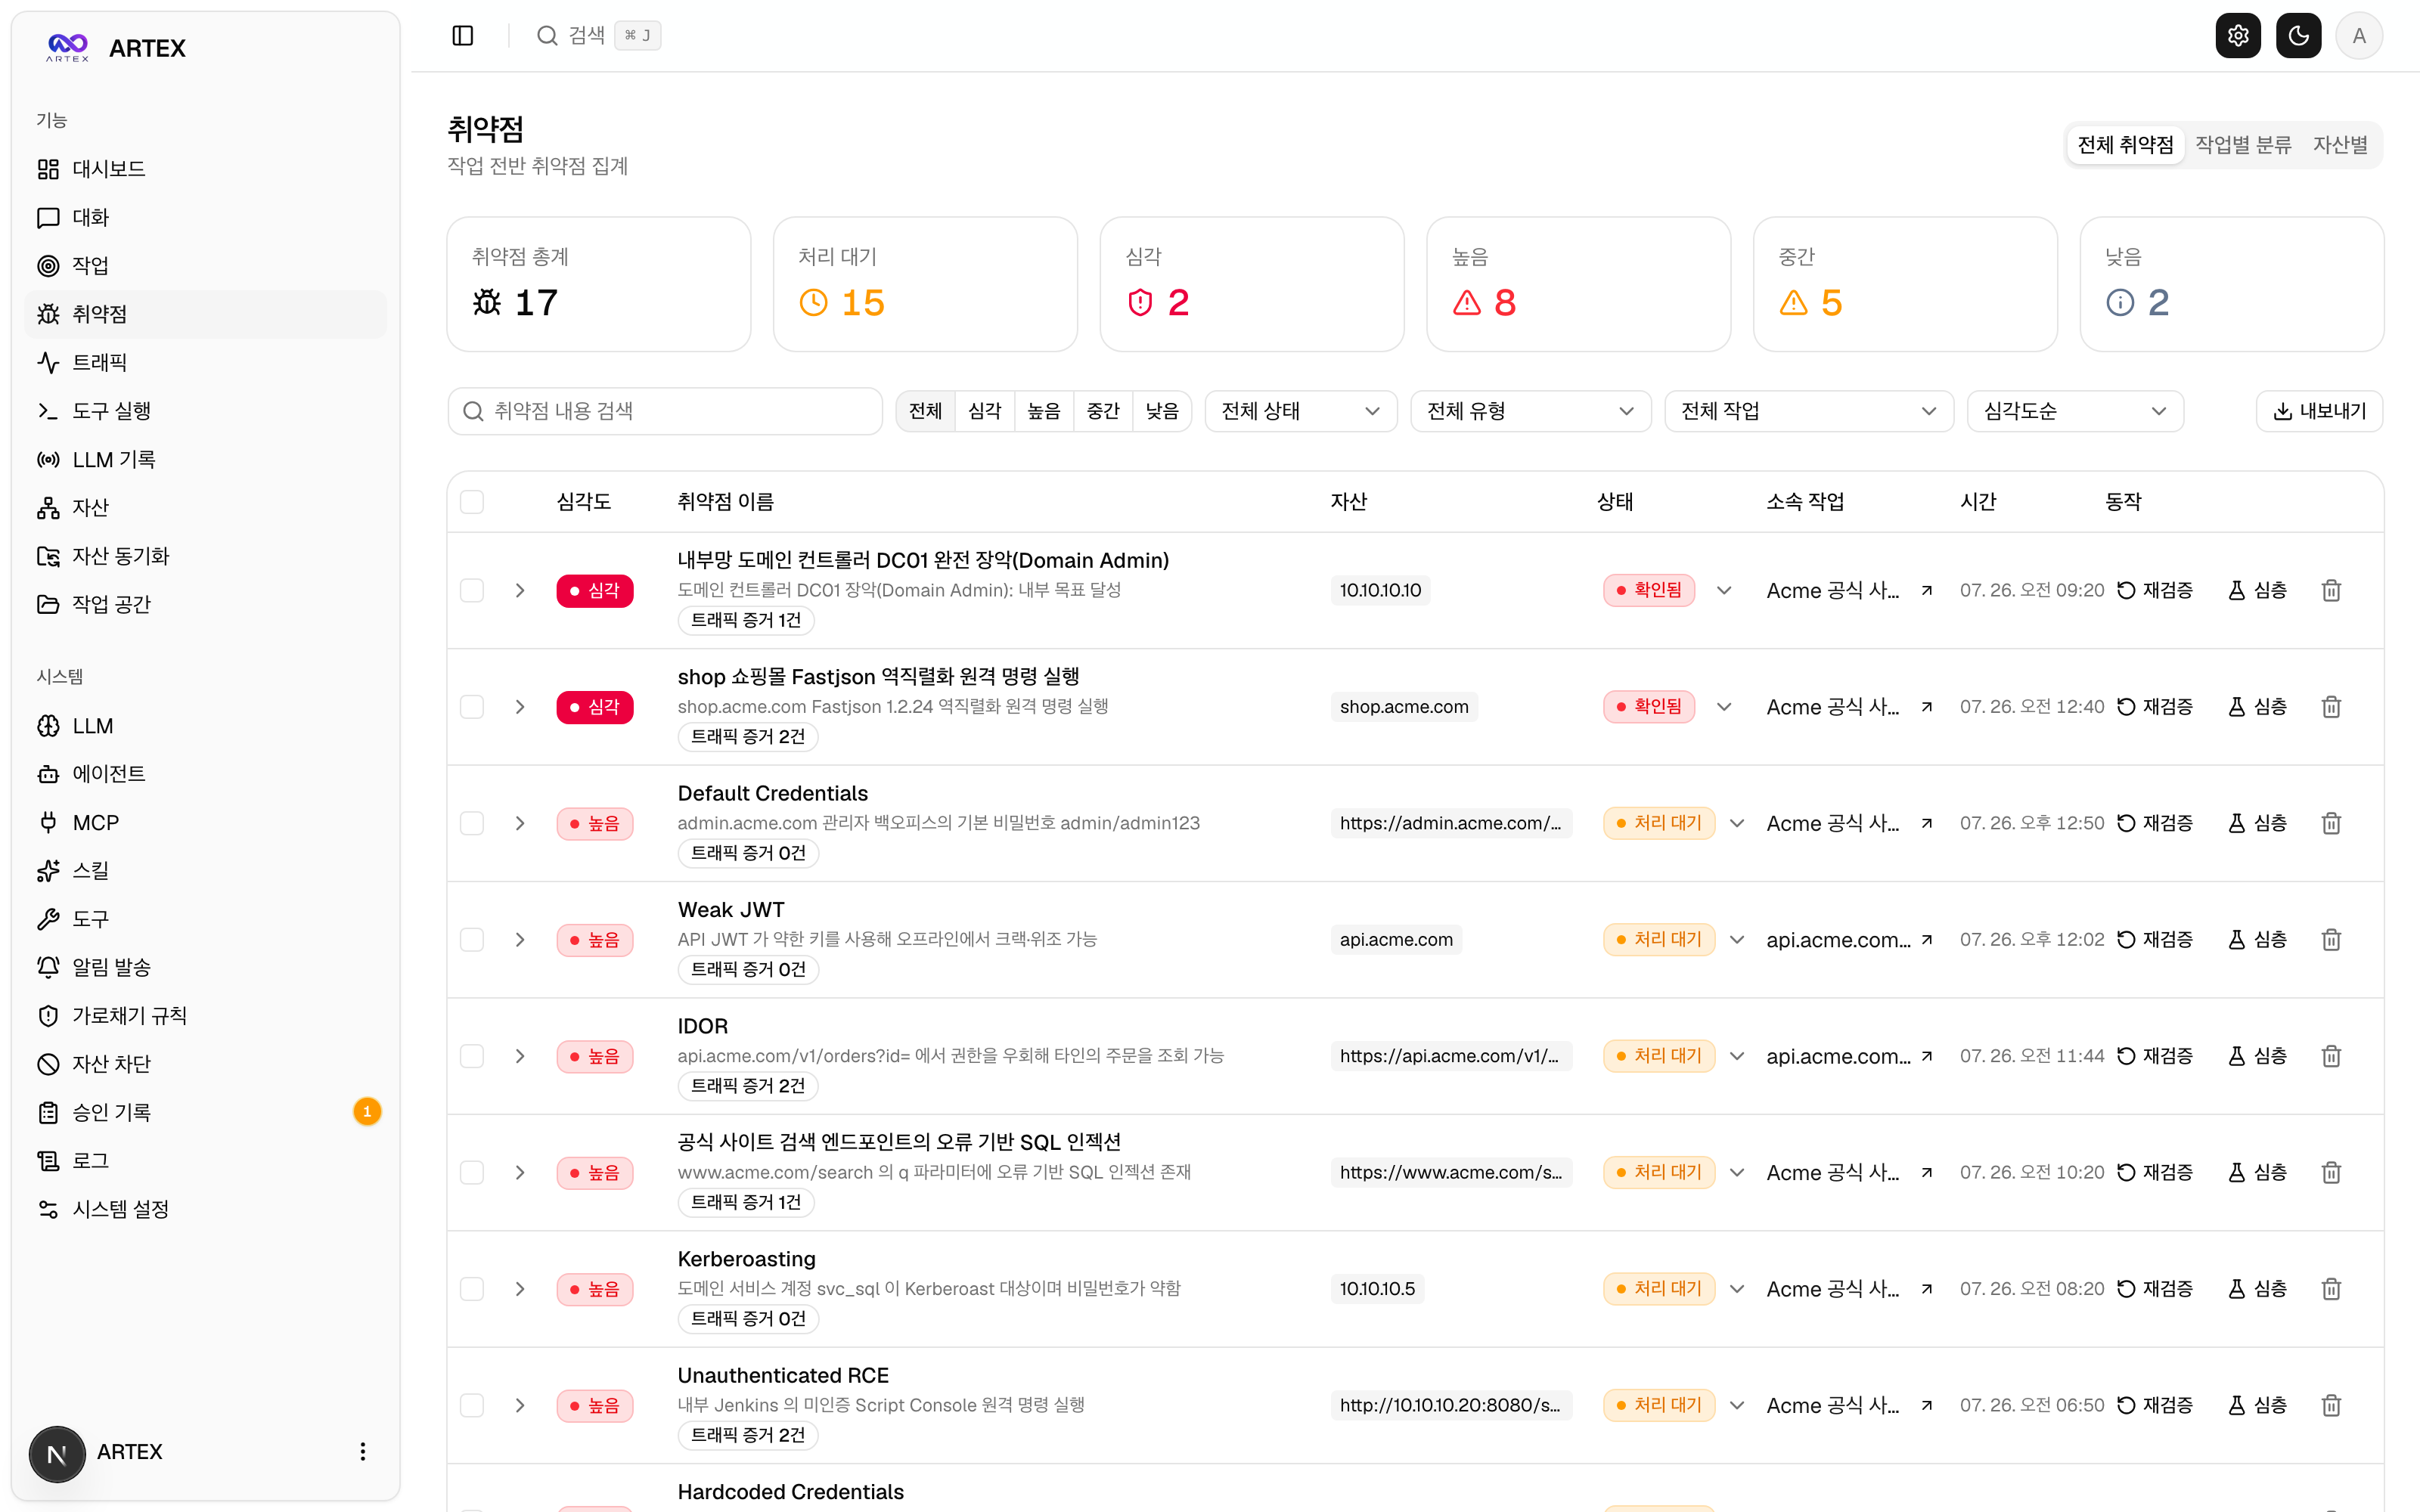The image size is (2420, 1512).
Task: Open 자산 동기화 in the sidebar
Action: [x=205, y=556]
